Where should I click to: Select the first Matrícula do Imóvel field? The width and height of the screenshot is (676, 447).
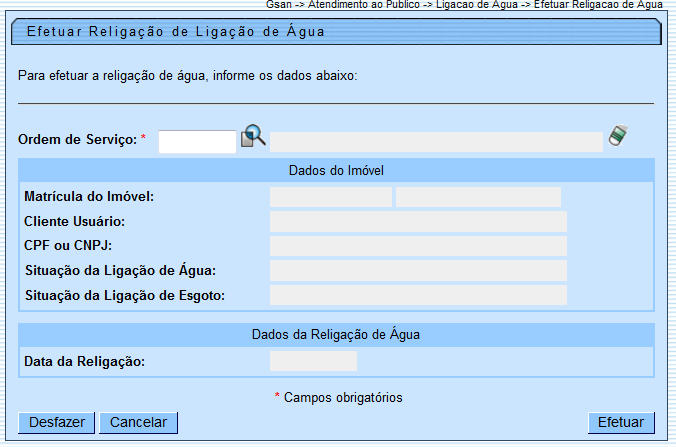click(330, 196)
